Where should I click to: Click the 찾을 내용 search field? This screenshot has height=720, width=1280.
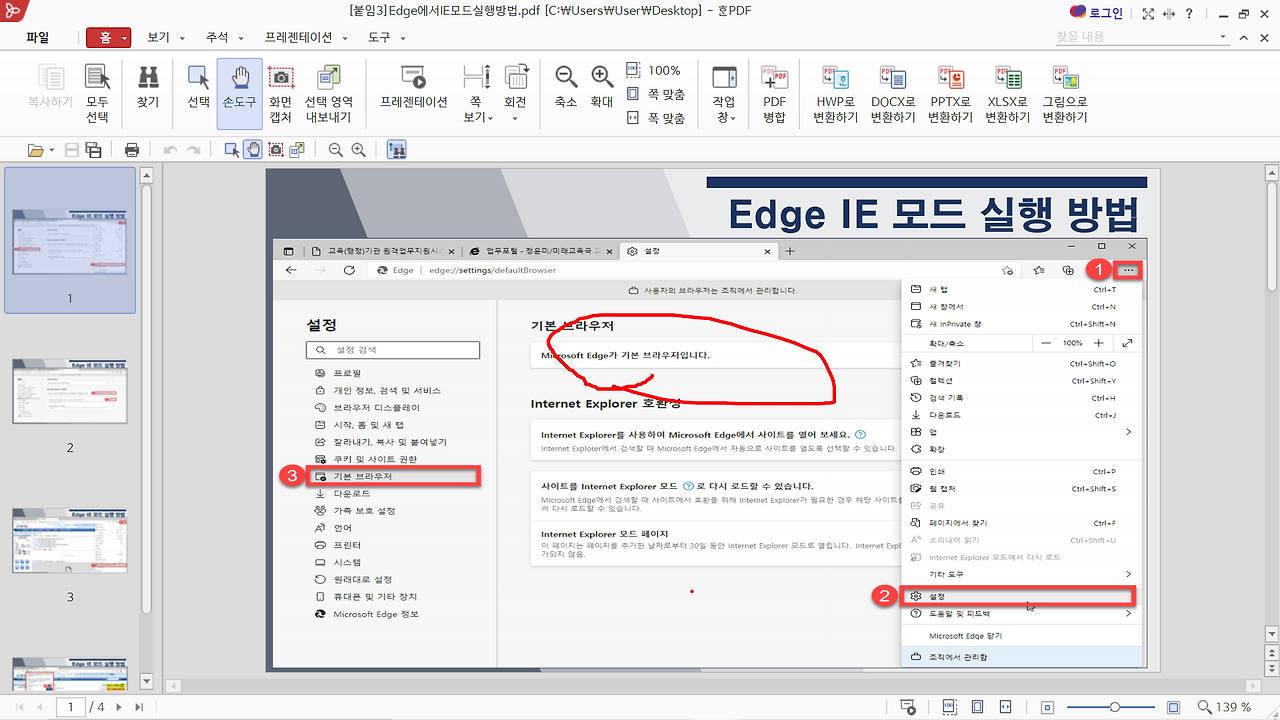point(1135,37)
